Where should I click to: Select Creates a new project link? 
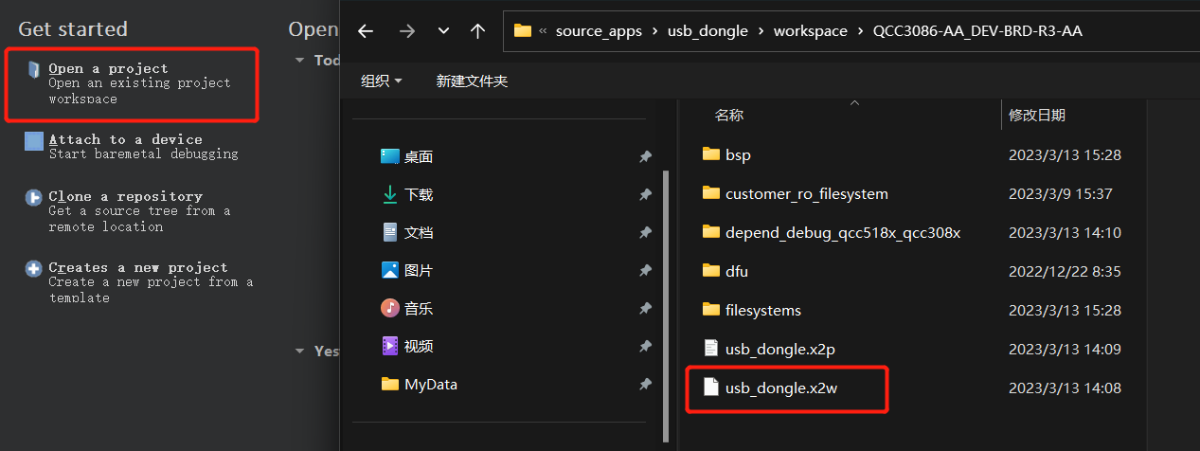coord(138,268)
